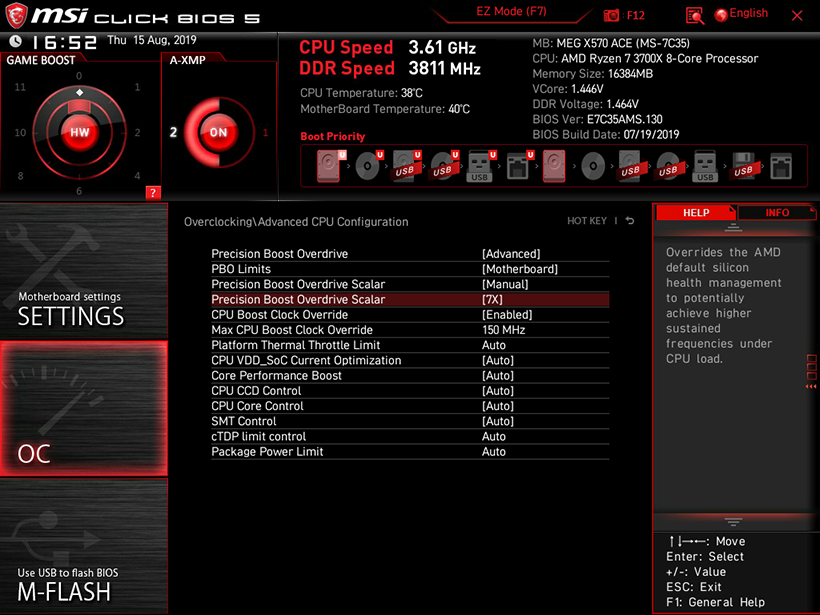Edit cTDP limit control Auto value
Viewport: 820px width, 615px height.
click(x=494, y=436)
